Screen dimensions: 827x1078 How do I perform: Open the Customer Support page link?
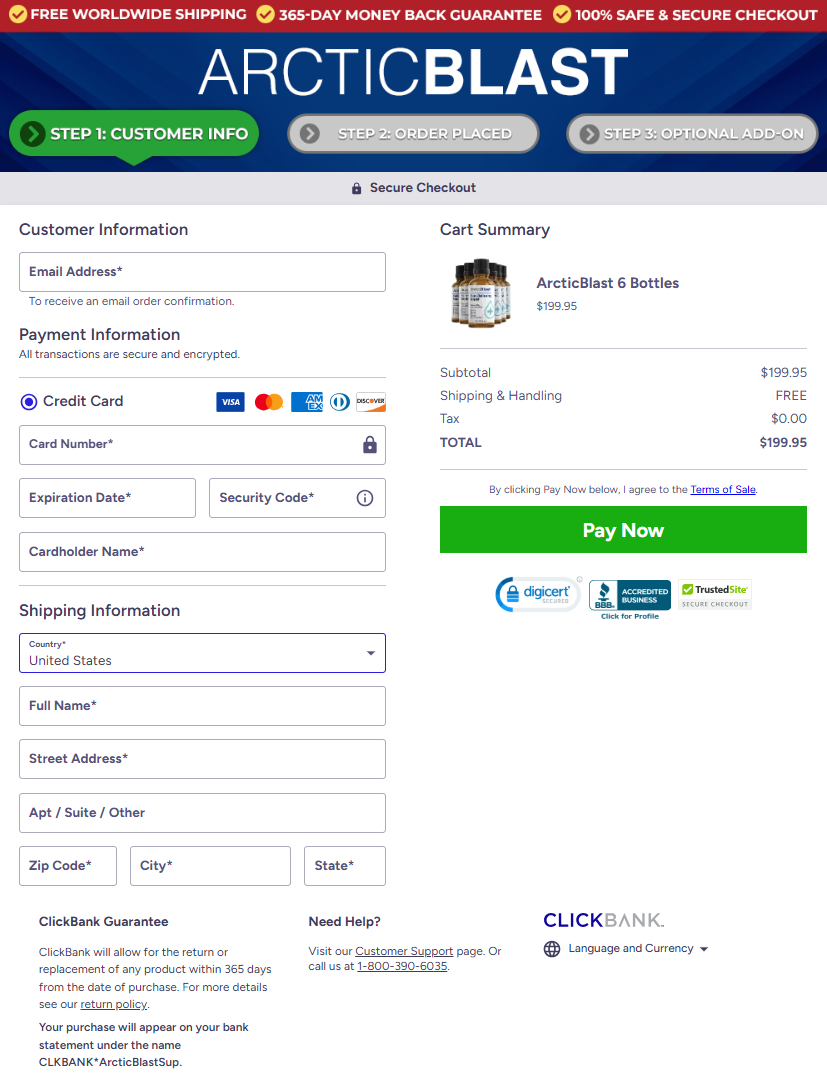coord(404,951)
